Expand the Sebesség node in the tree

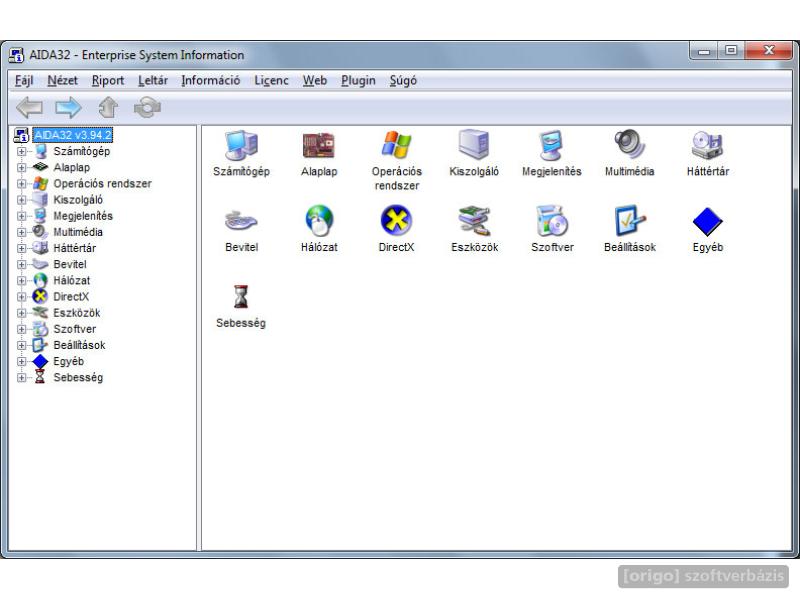click(x=21, y=378)
